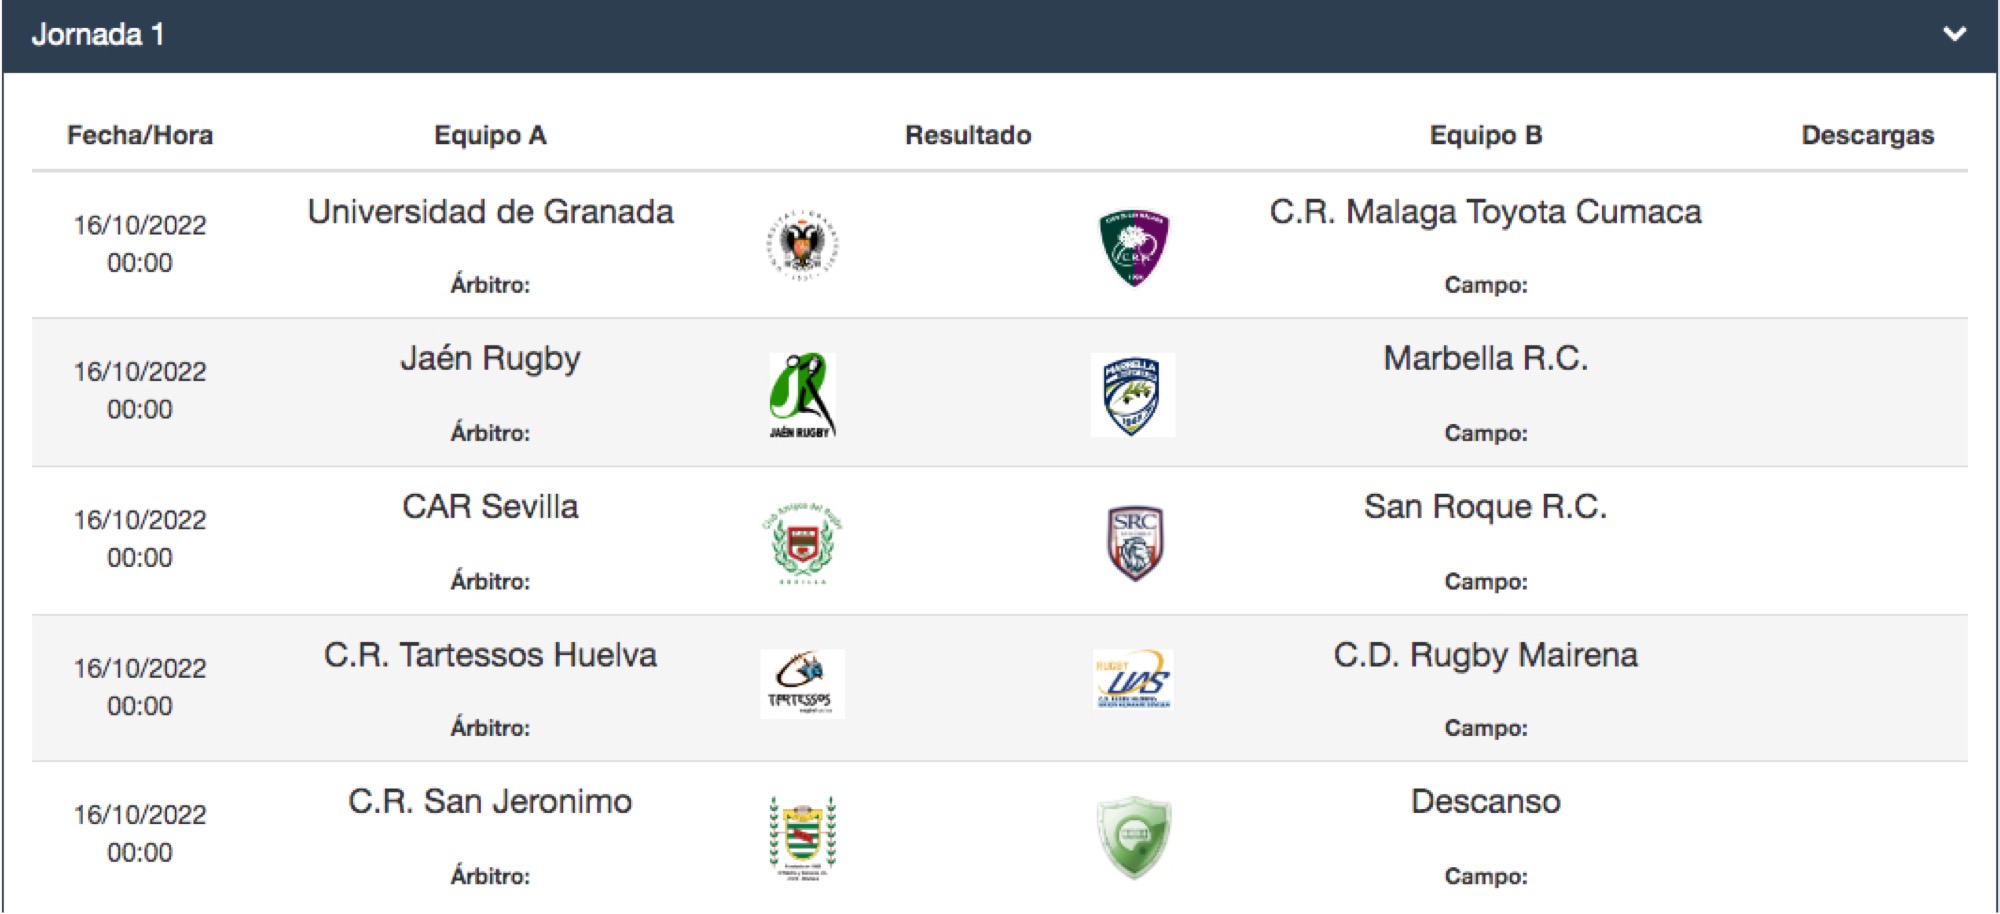Click the Universidad de Granada crest logo
Screen dimensions: 2000x914
tap(802, 246)
